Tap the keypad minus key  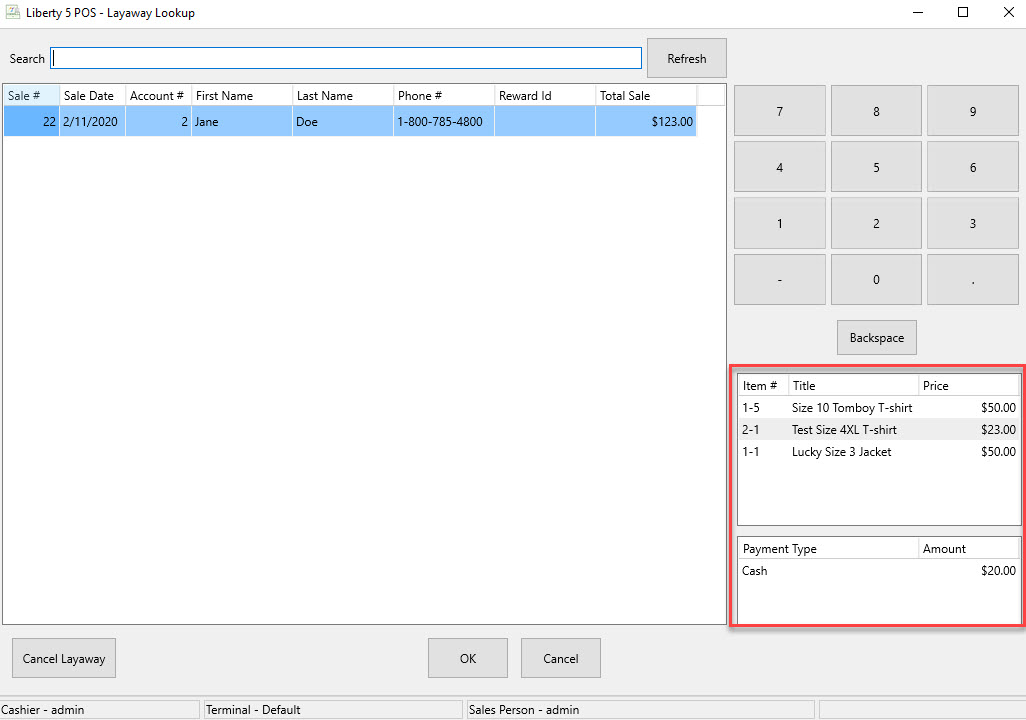point(779,280)
